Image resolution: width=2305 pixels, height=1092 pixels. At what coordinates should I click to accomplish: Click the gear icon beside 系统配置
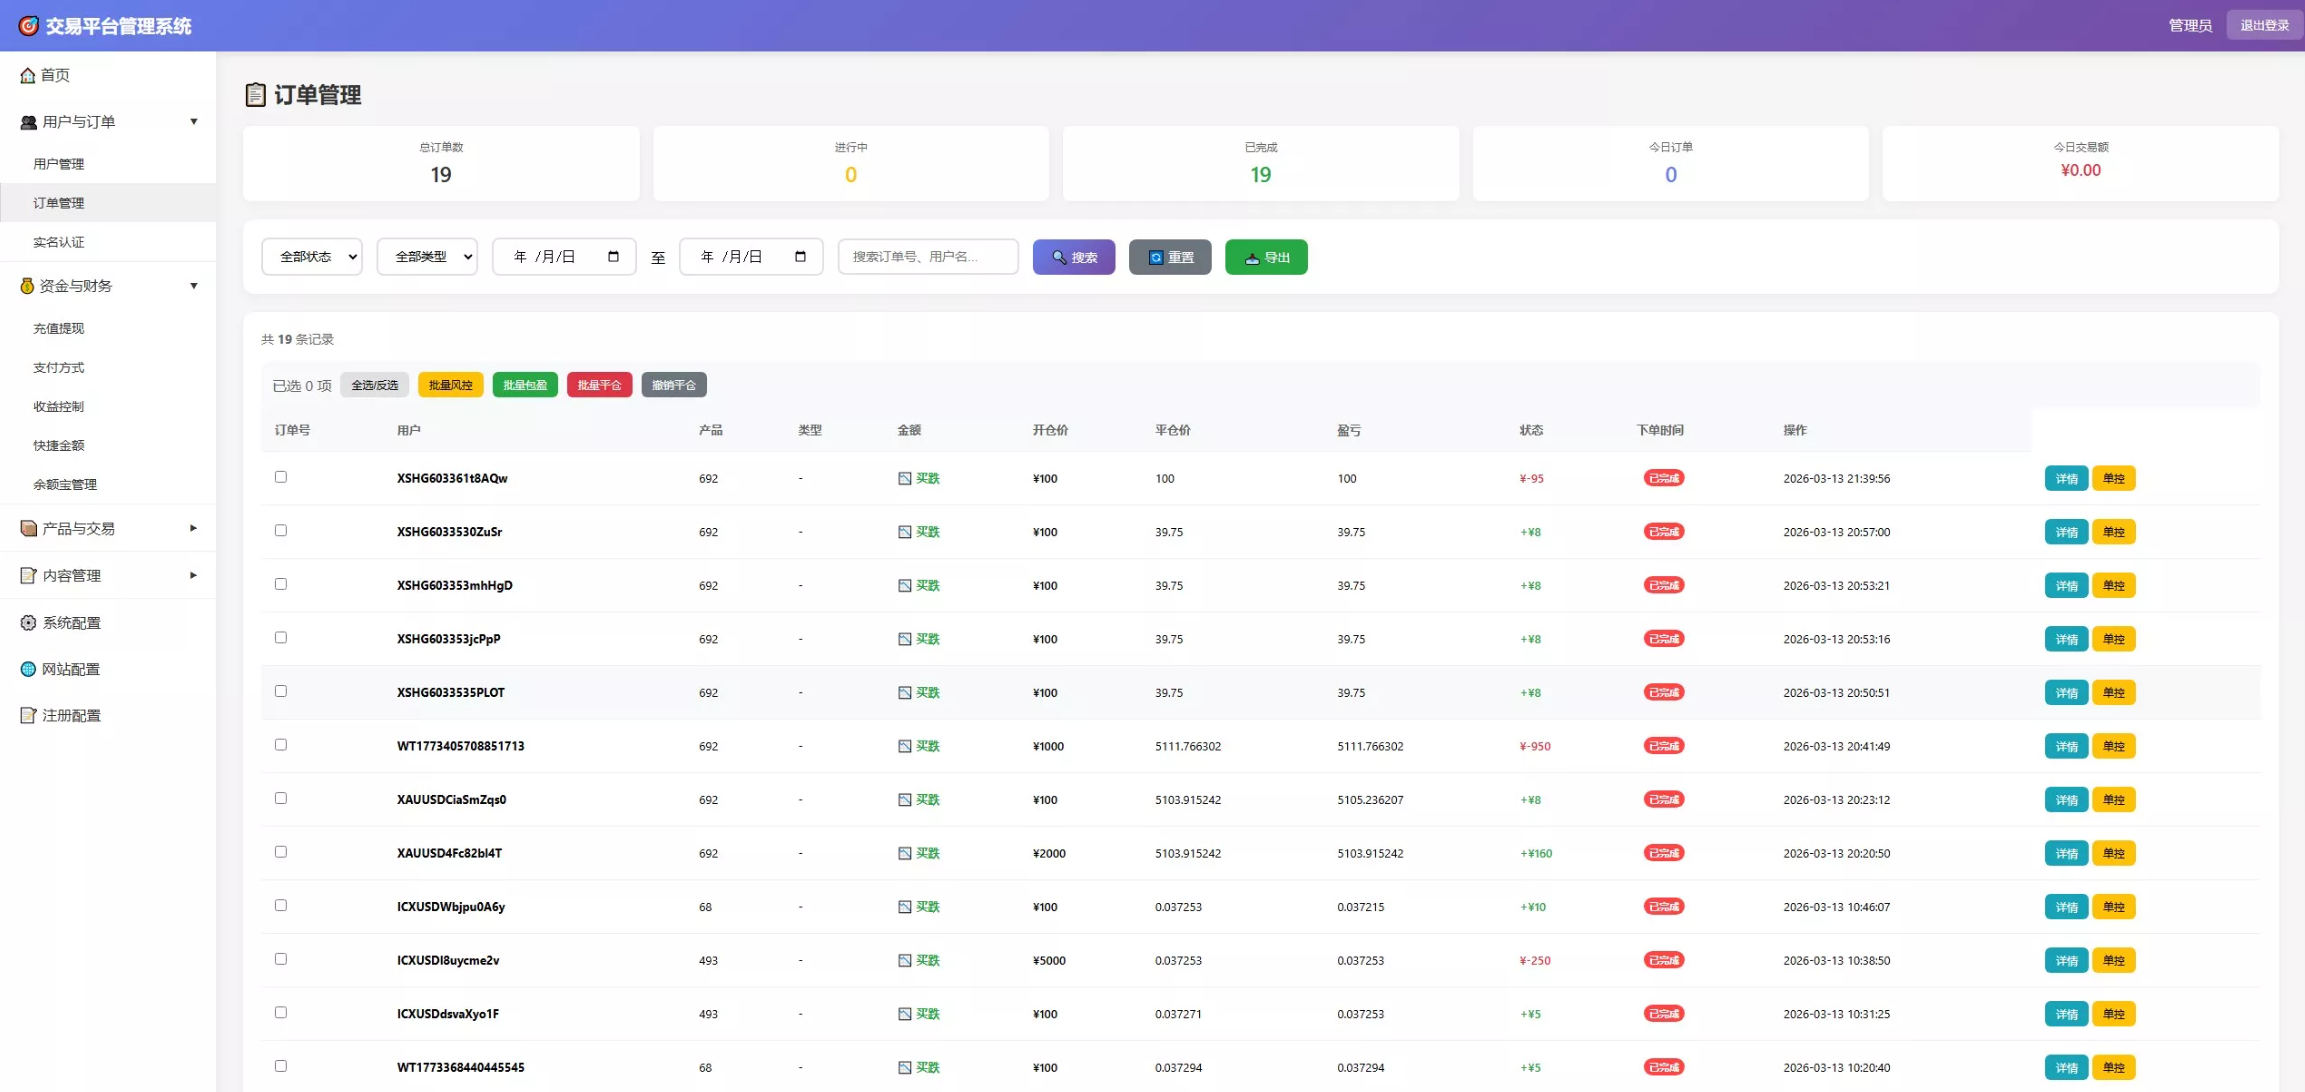[28, 623]
